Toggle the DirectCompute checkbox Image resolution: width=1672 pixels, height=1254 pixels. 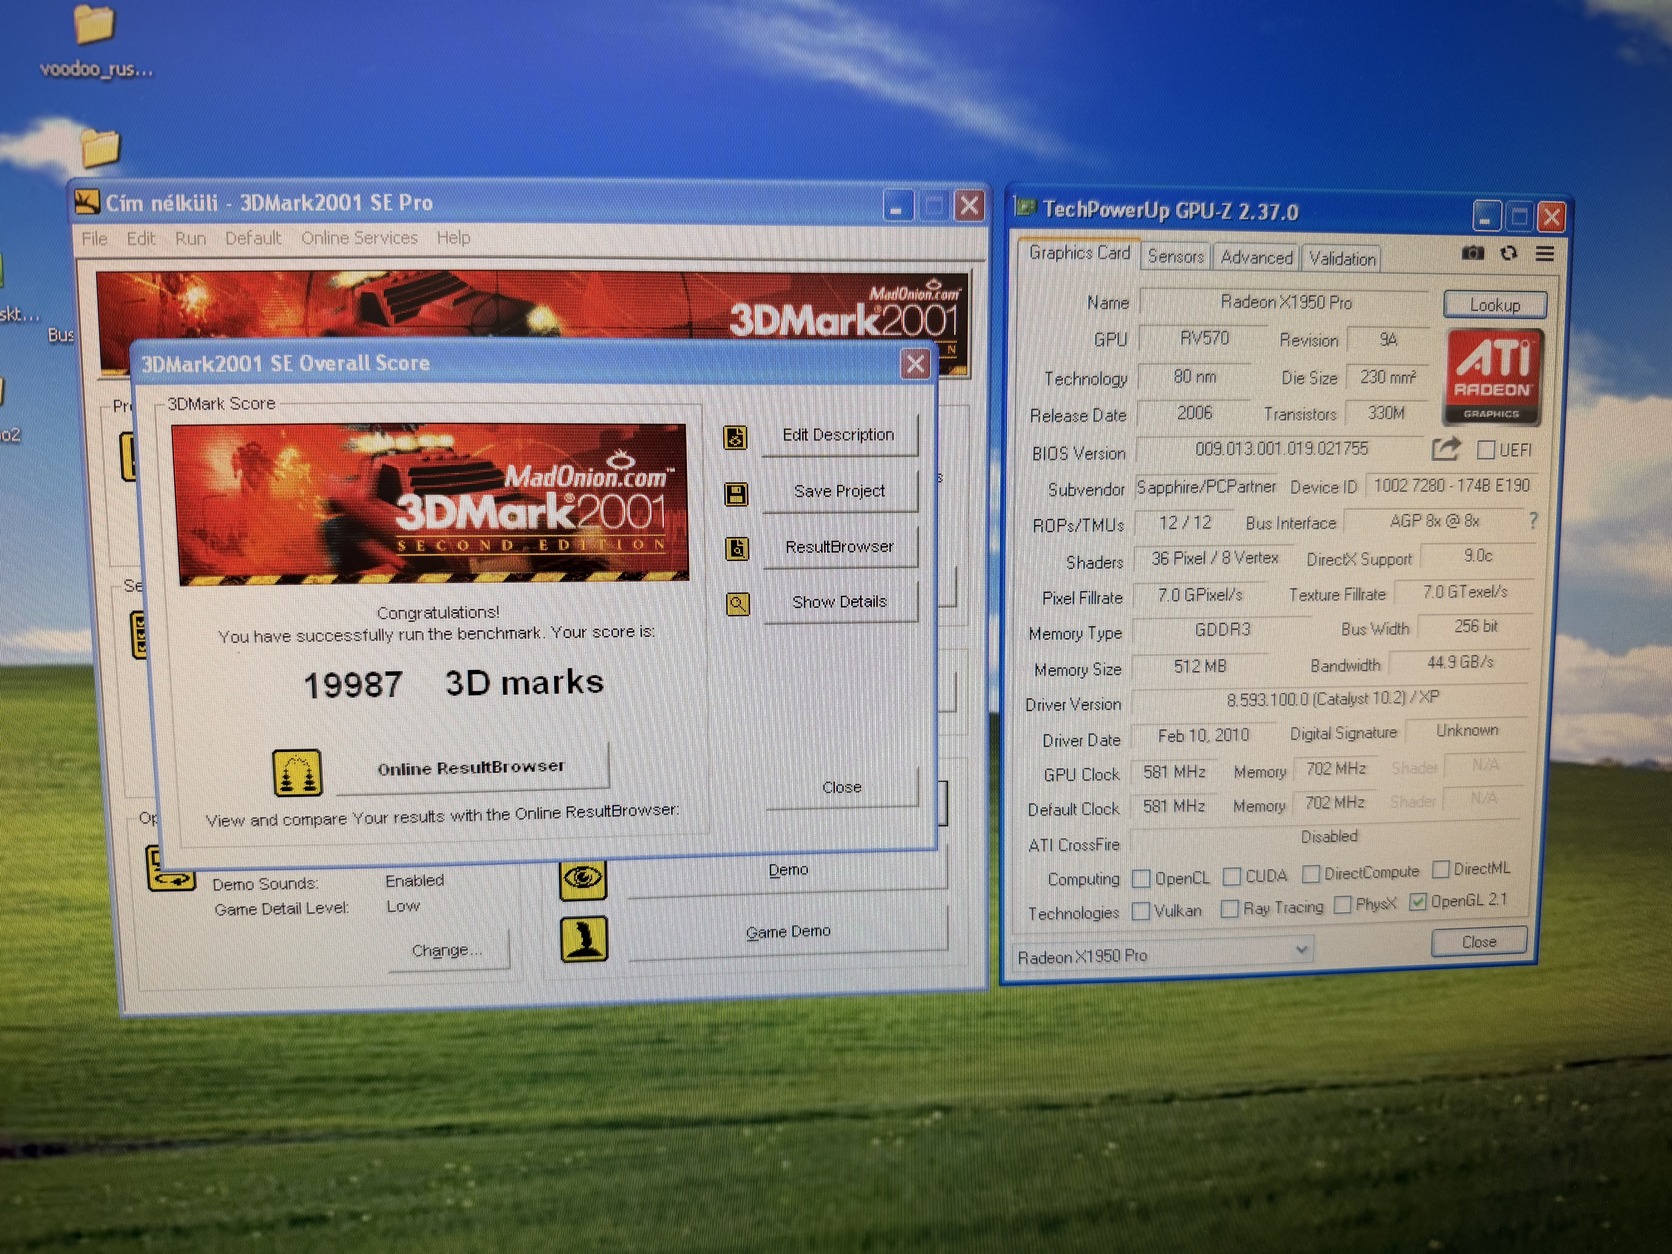point(1311,874)
